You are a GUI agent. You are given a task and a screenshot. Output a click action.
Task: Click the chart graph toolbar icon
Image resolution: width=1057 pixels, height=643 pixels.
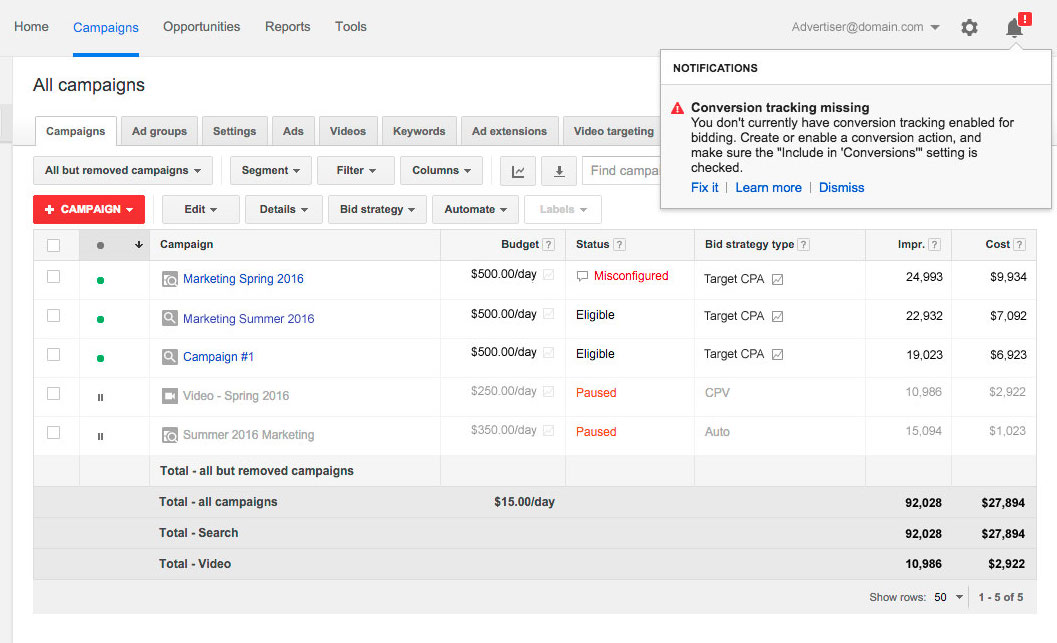click(x=518, y=171)
